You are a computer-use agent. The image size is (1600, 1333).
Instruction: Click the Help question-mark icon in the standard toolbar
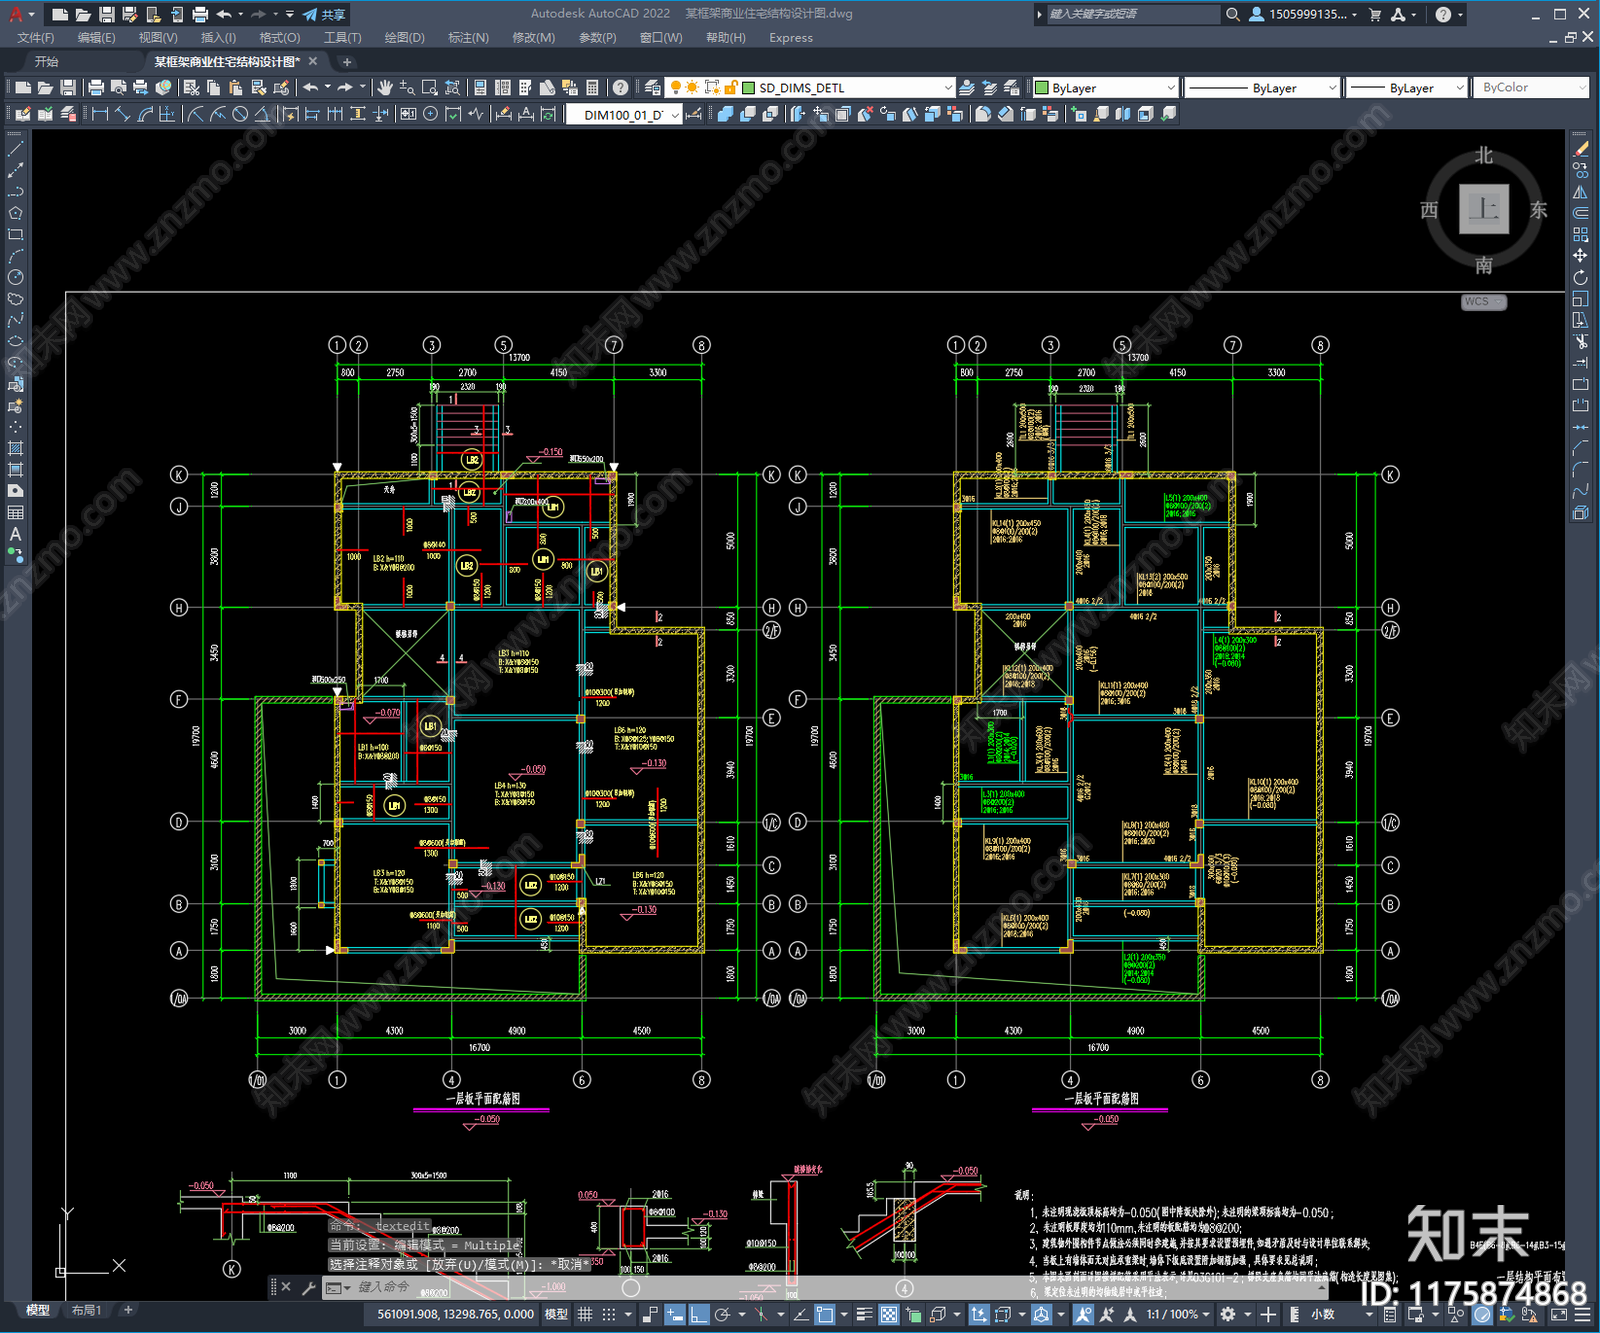pos(621,88)
